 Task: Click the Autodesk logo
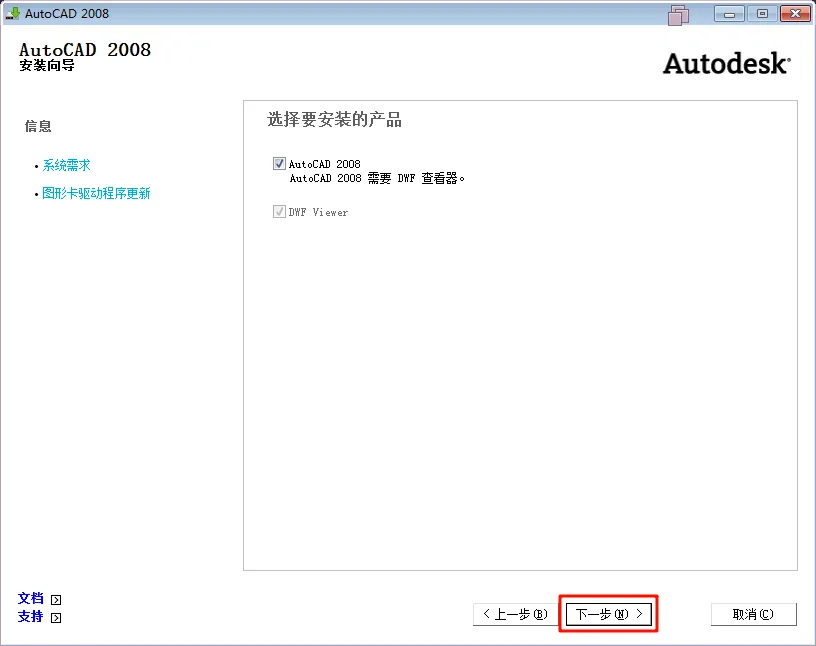click(727, 64)
